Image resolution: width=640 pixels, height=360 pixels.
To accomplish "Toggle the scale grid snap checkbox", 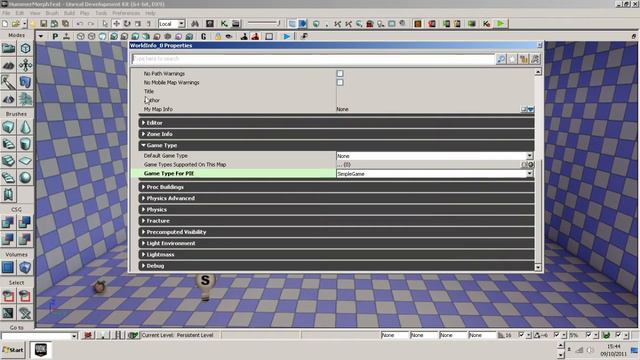I will pos(589,335).
